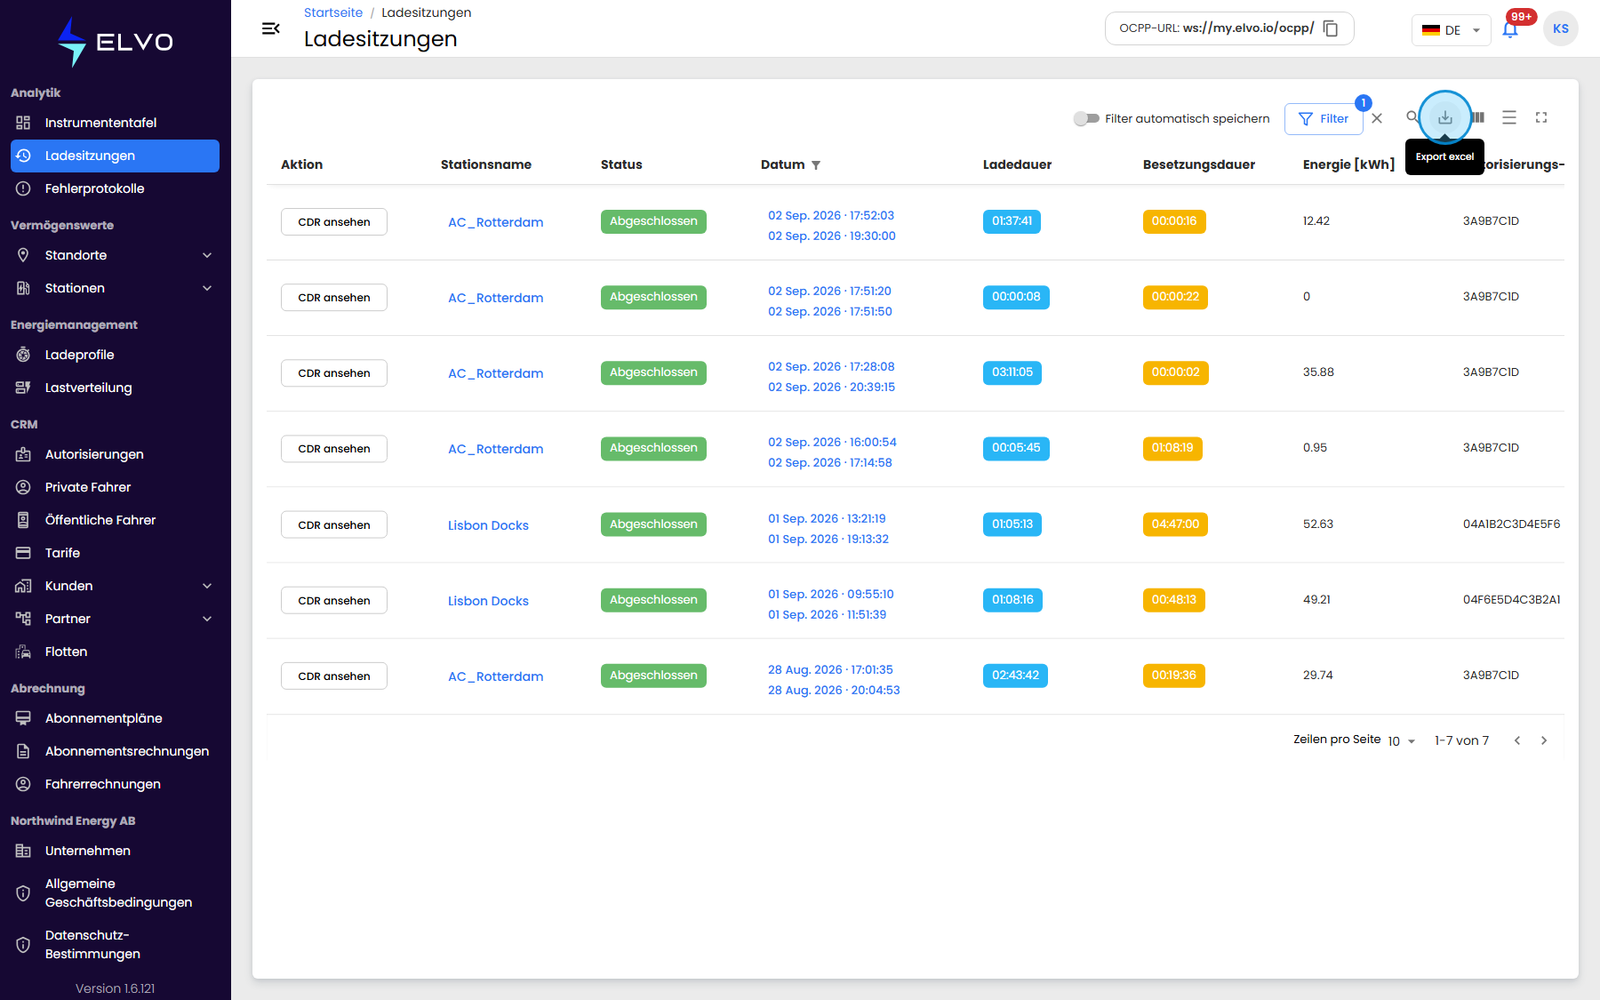1600x1000 pixels.
Task: Navigate to Lastverteilung
Action: click(115, 388)
